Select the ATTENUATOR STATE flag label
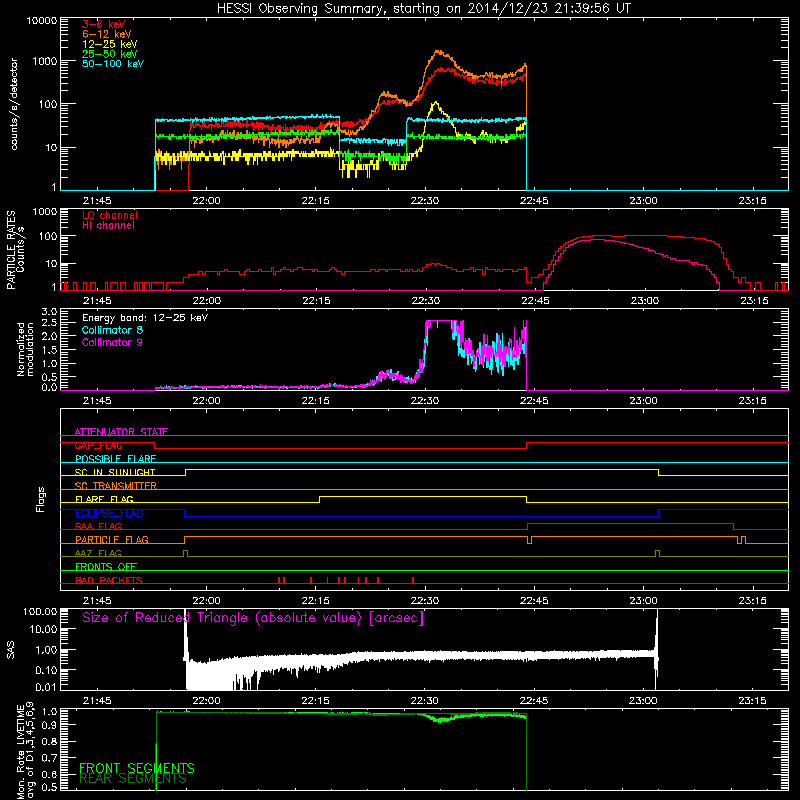Viewport: 800px width, 800px height. click(x=121, y=432)
